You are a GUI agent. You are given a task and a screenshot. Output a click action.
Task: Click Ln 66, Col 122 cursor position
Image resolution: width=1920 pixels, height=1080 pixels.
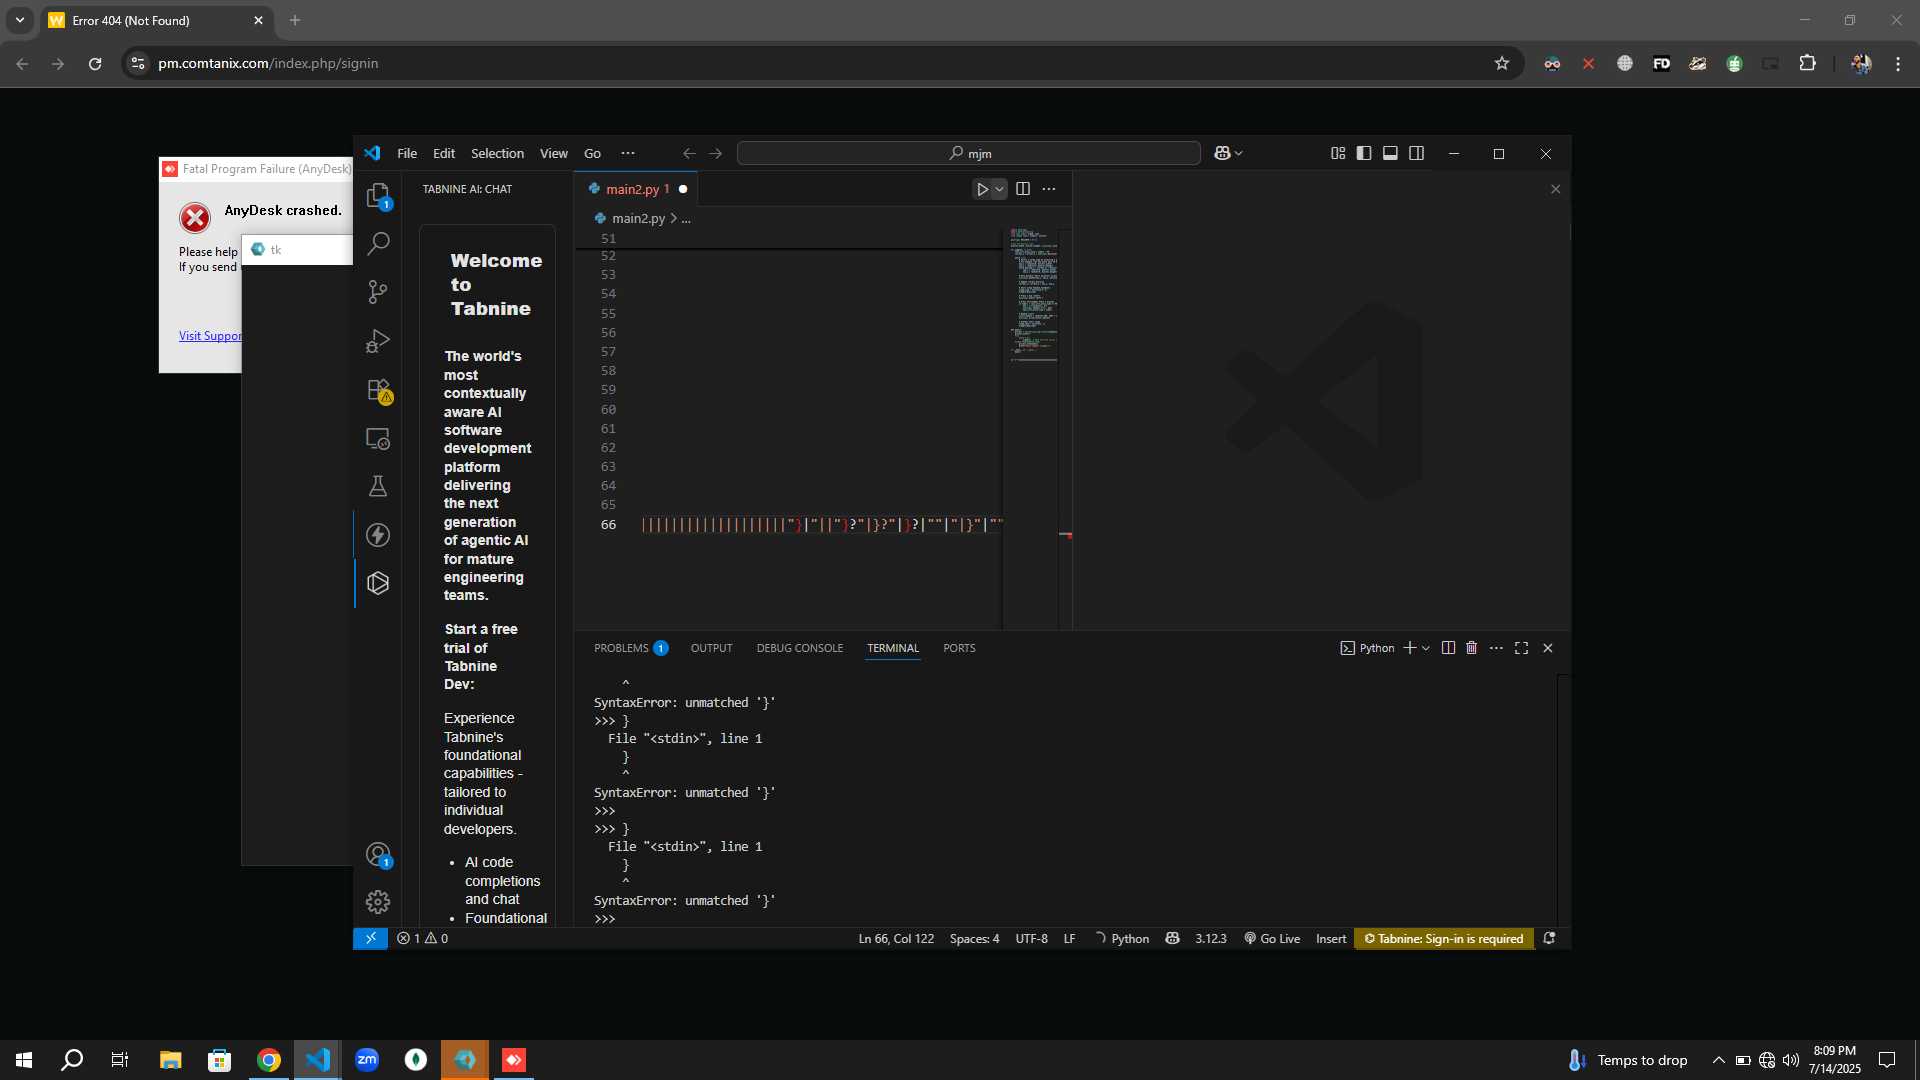[896, 938]
